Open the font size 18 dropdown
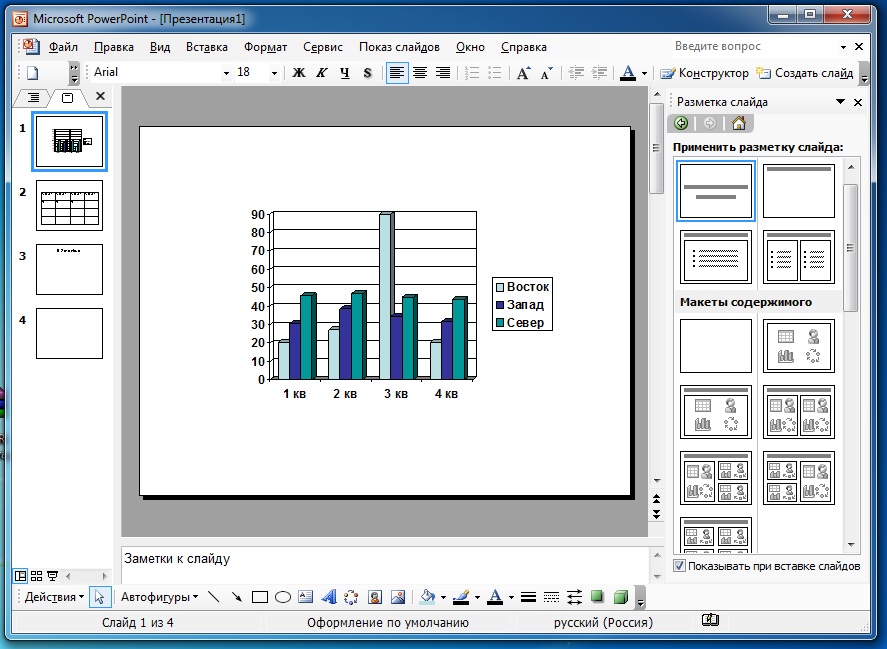 click(273, 73)
